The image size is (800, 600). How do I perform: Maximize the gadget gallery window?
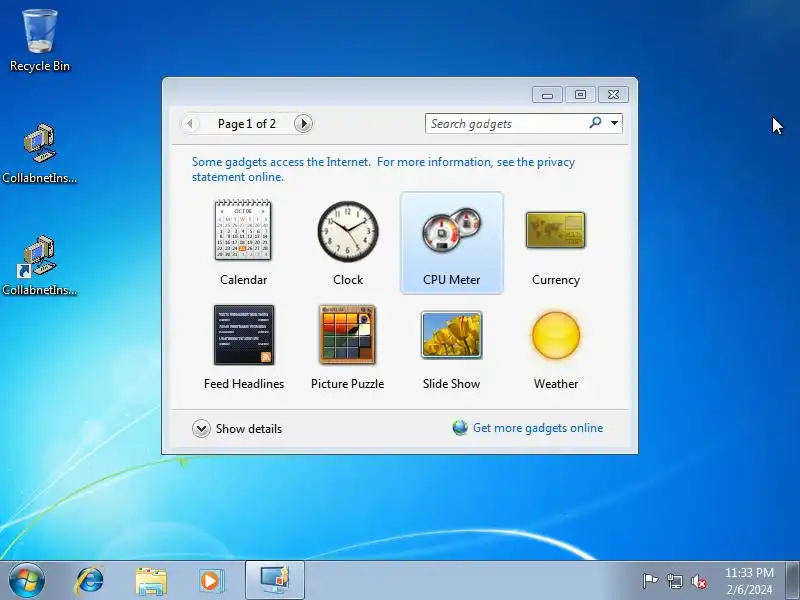580,95
